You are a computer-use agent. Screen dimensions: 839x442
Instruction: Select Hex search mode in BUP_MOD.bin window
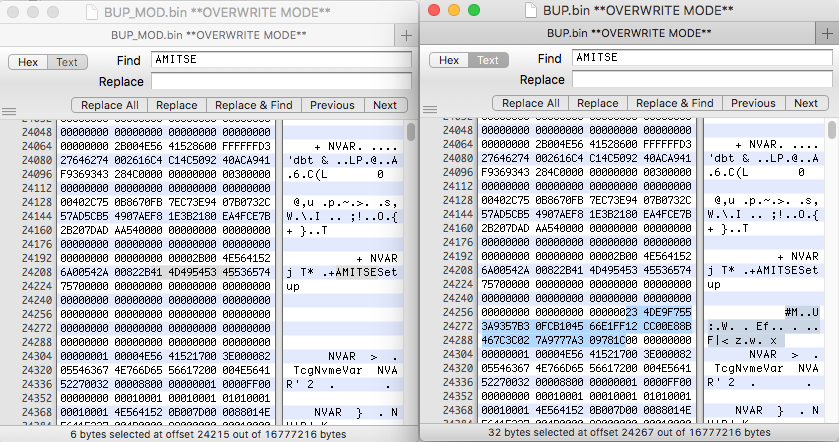[x=28, y=62]
